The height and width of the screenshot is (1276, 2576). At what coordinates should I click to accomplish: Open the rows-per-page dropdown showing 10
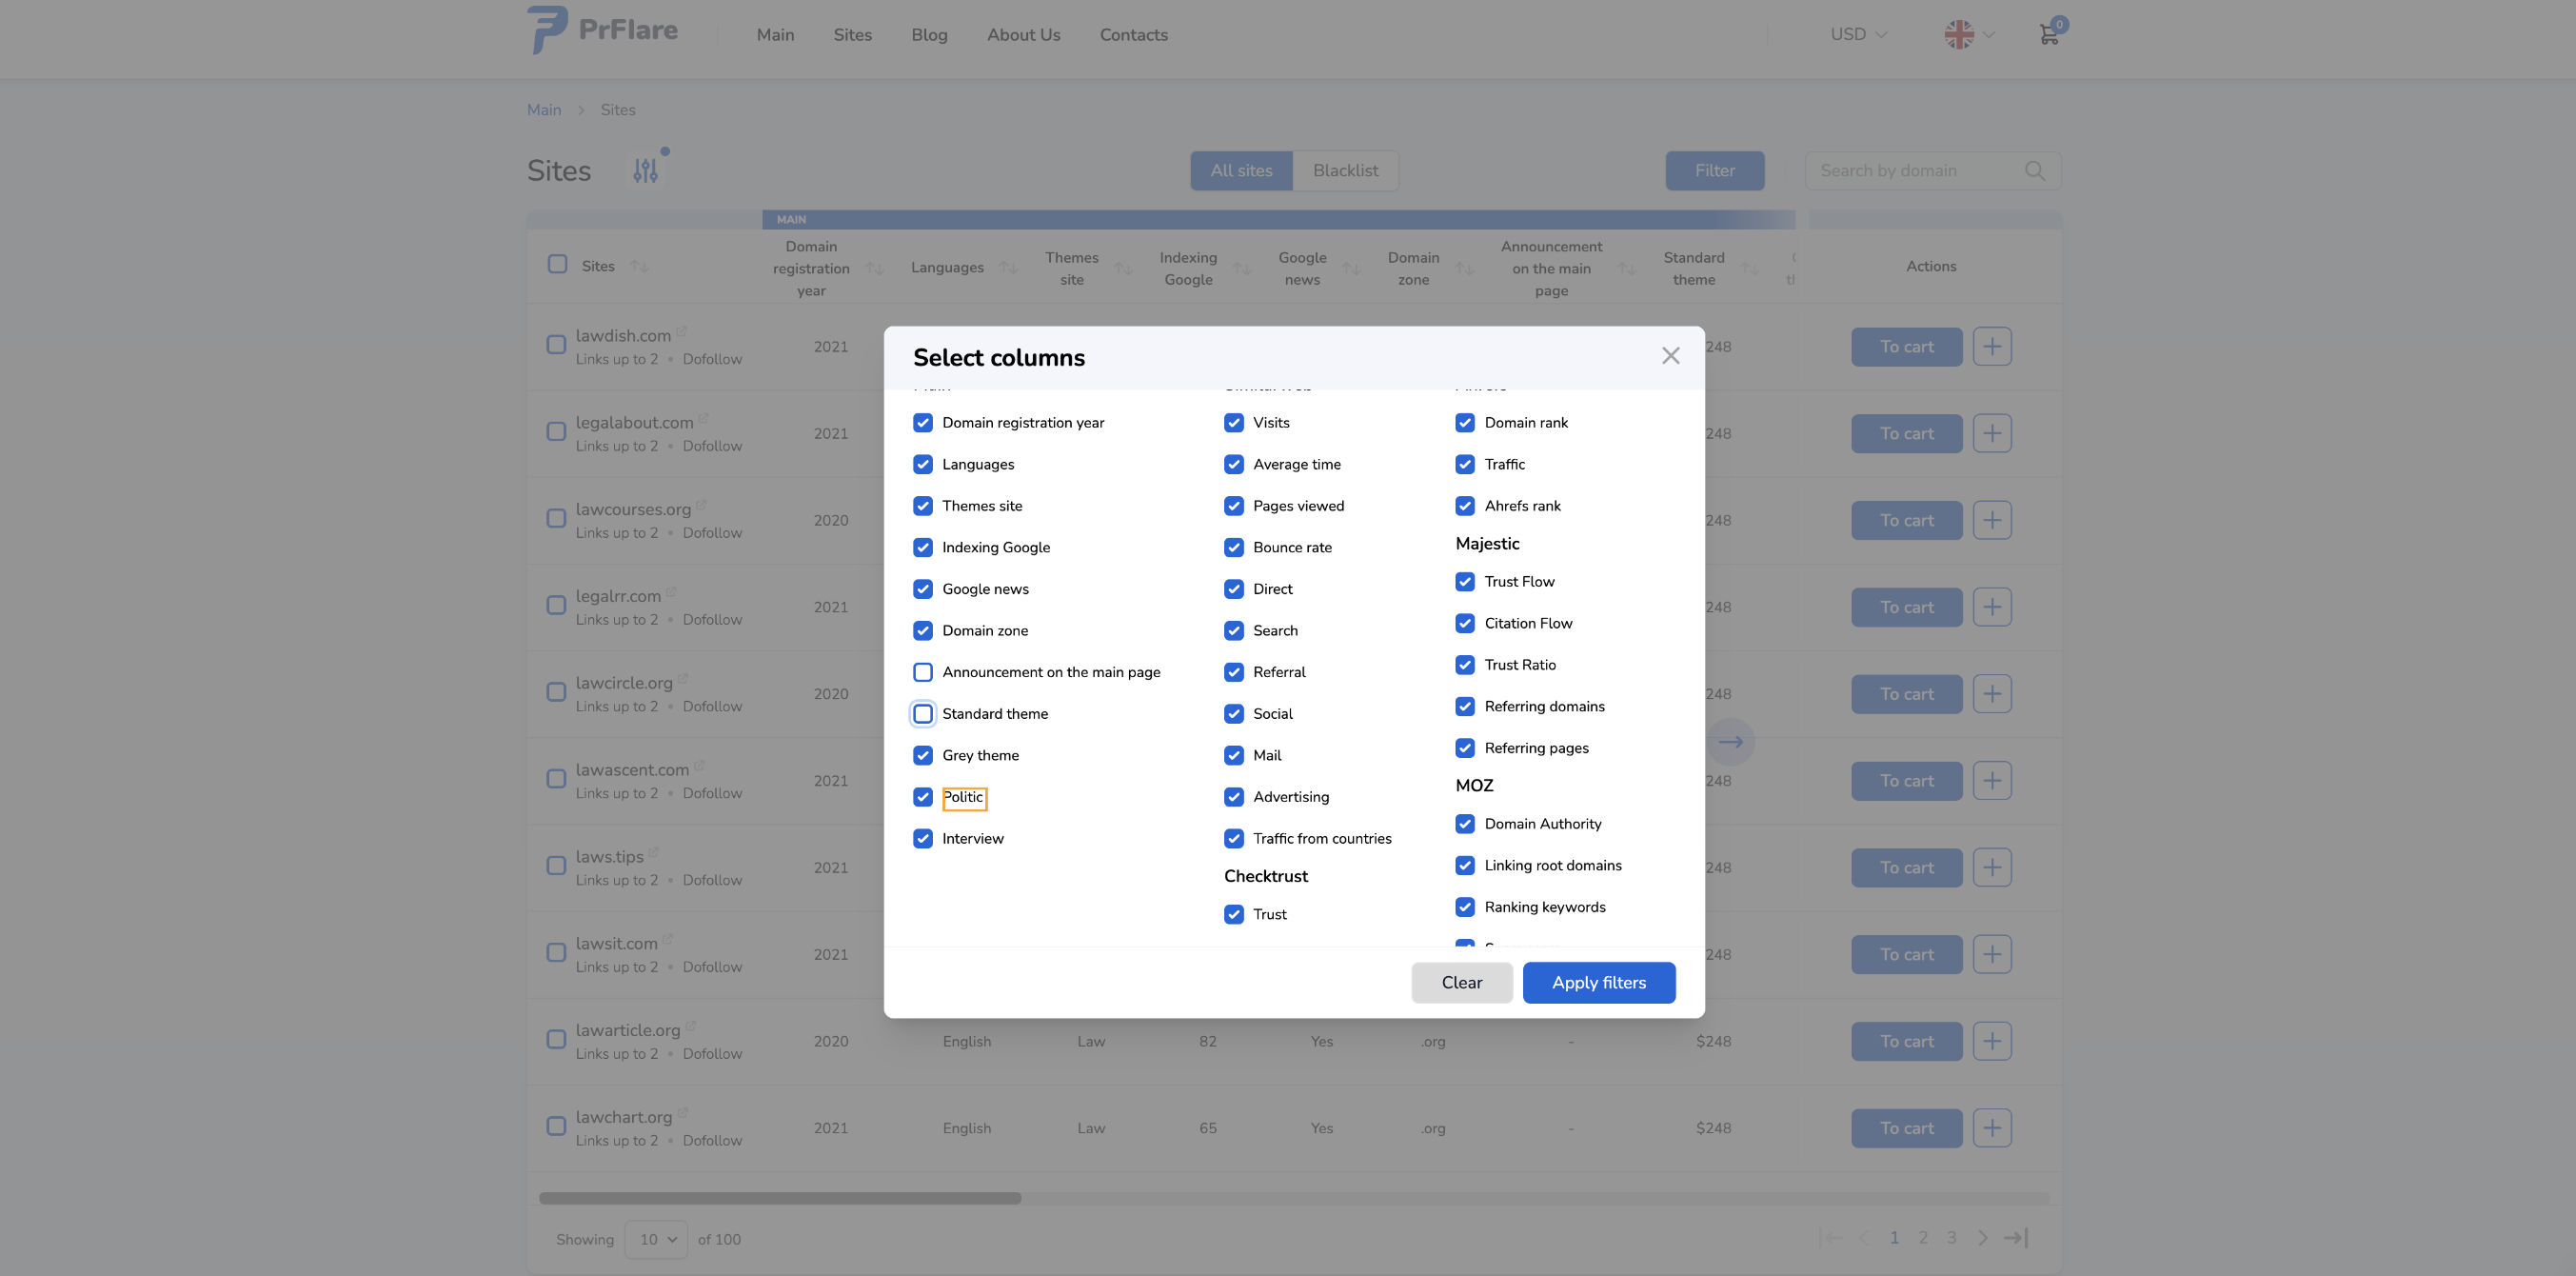(x=656, y=1239)
